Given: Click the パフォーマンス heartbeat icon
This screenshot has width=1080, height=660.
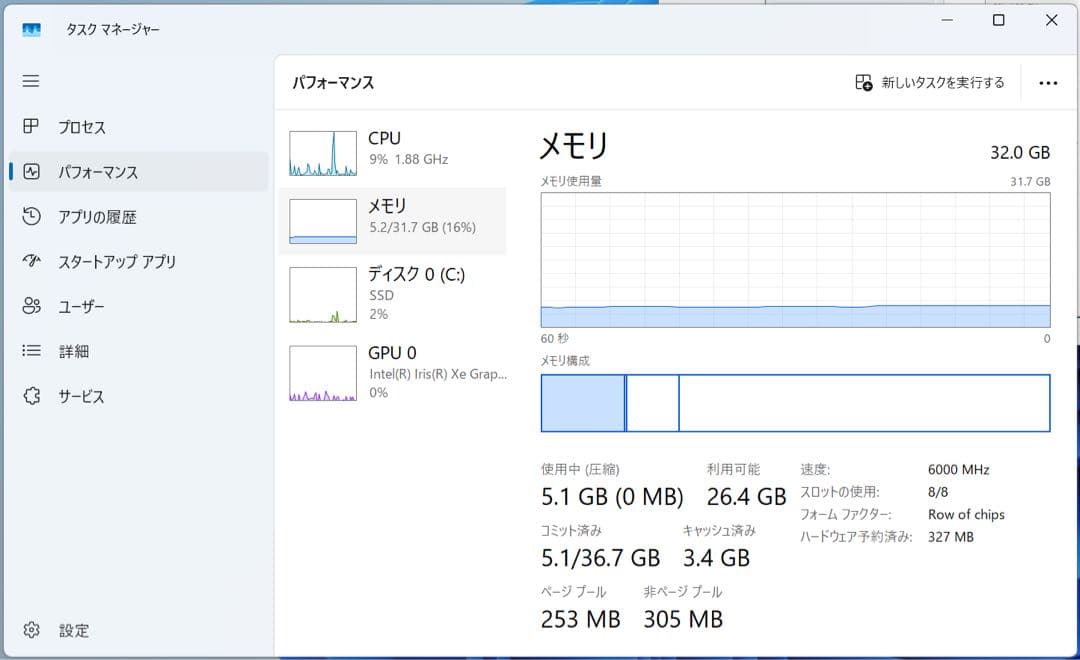Looking at the screenshot, I should point(31,172).
